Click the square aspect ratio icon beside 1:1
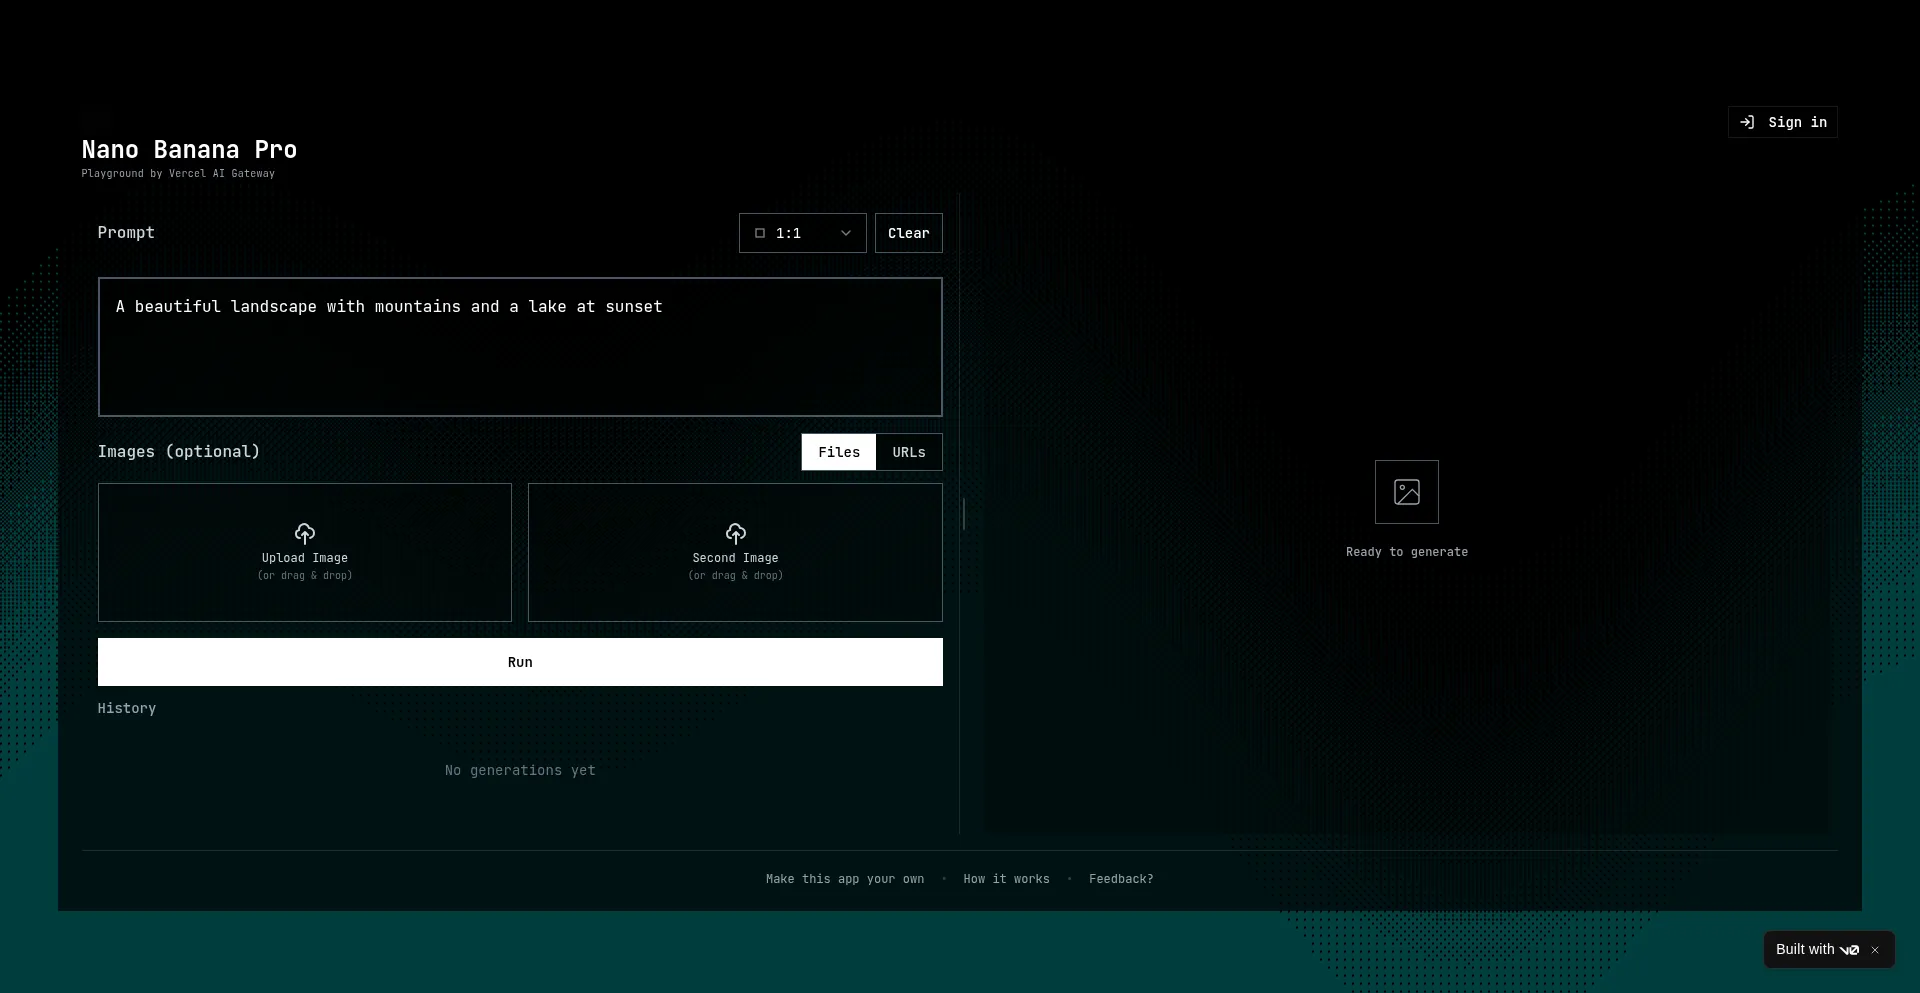 [760, 233]
